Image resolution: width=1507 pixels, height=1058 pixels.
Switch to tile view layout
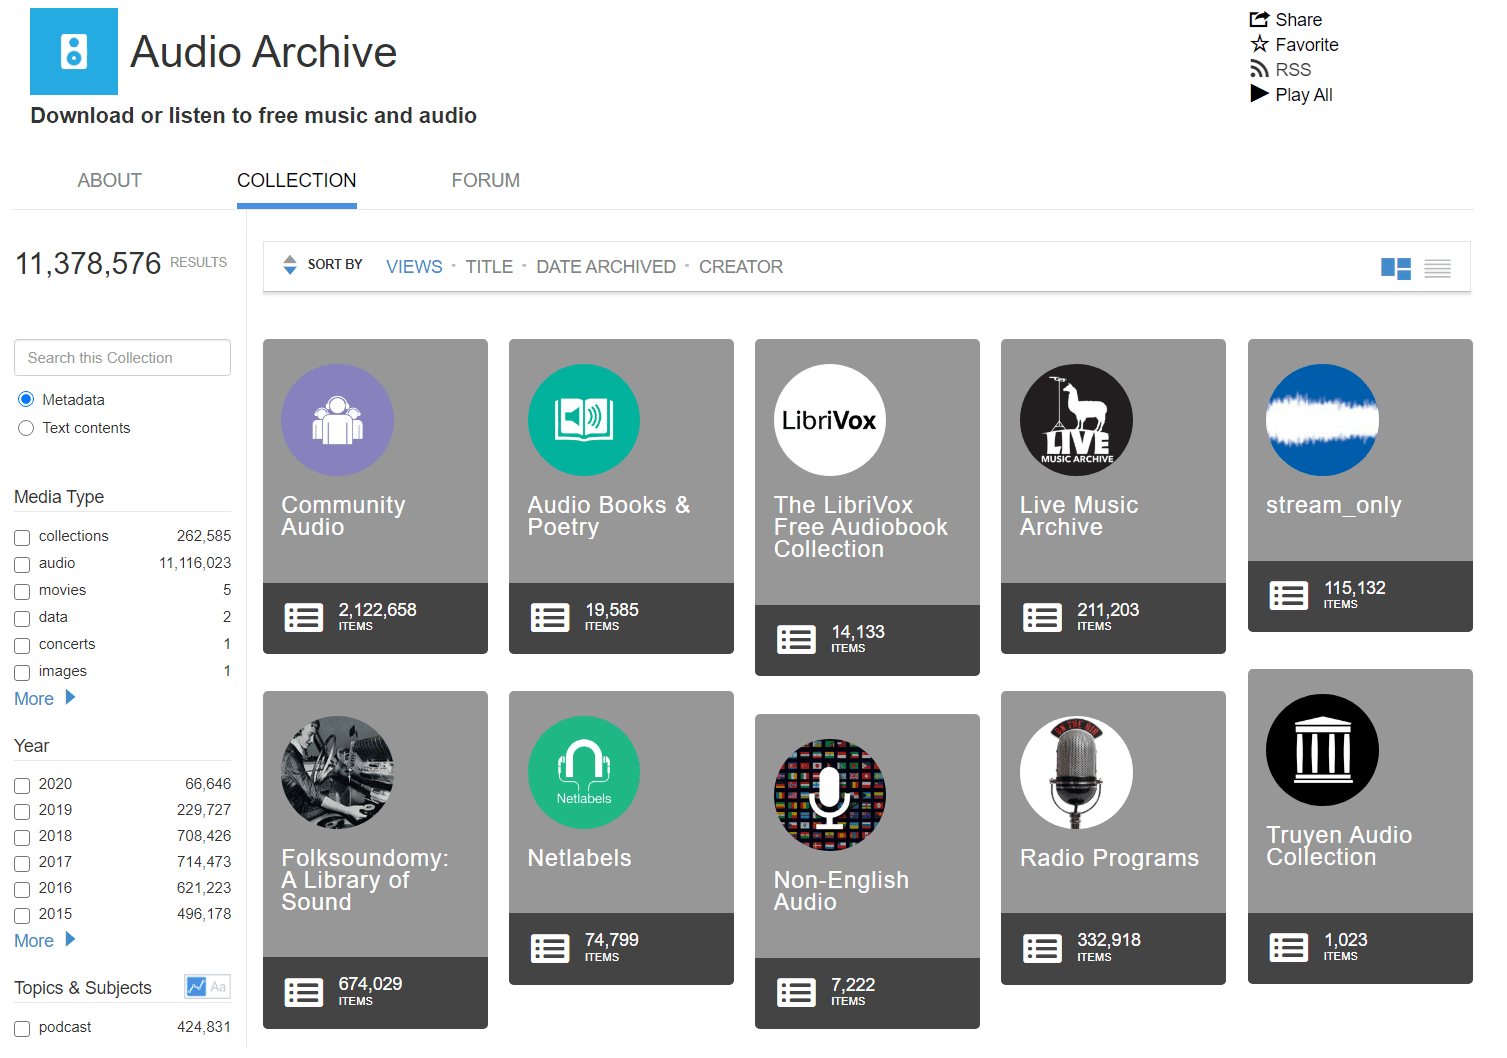pos(1395,268)
